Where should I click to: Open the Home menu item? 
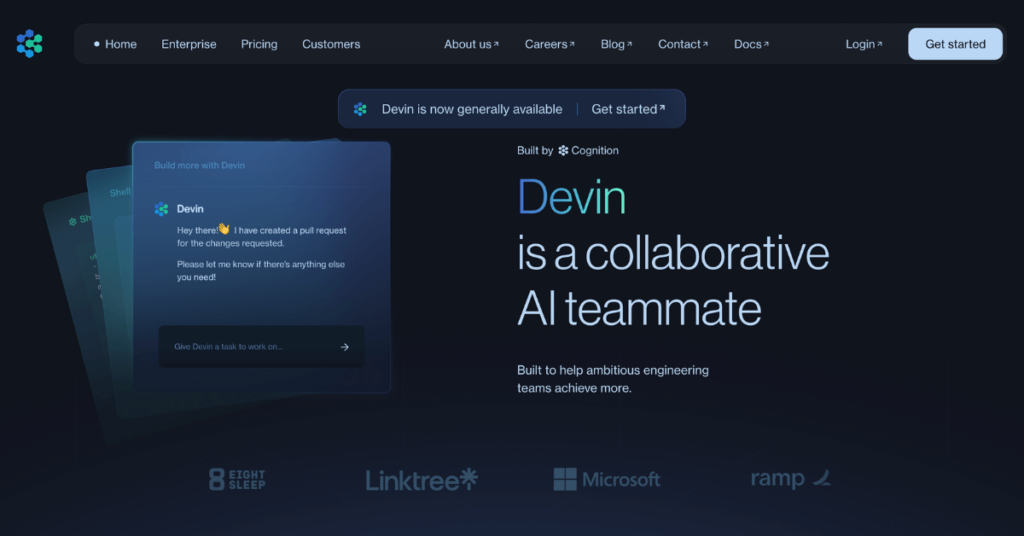[120, 44]
